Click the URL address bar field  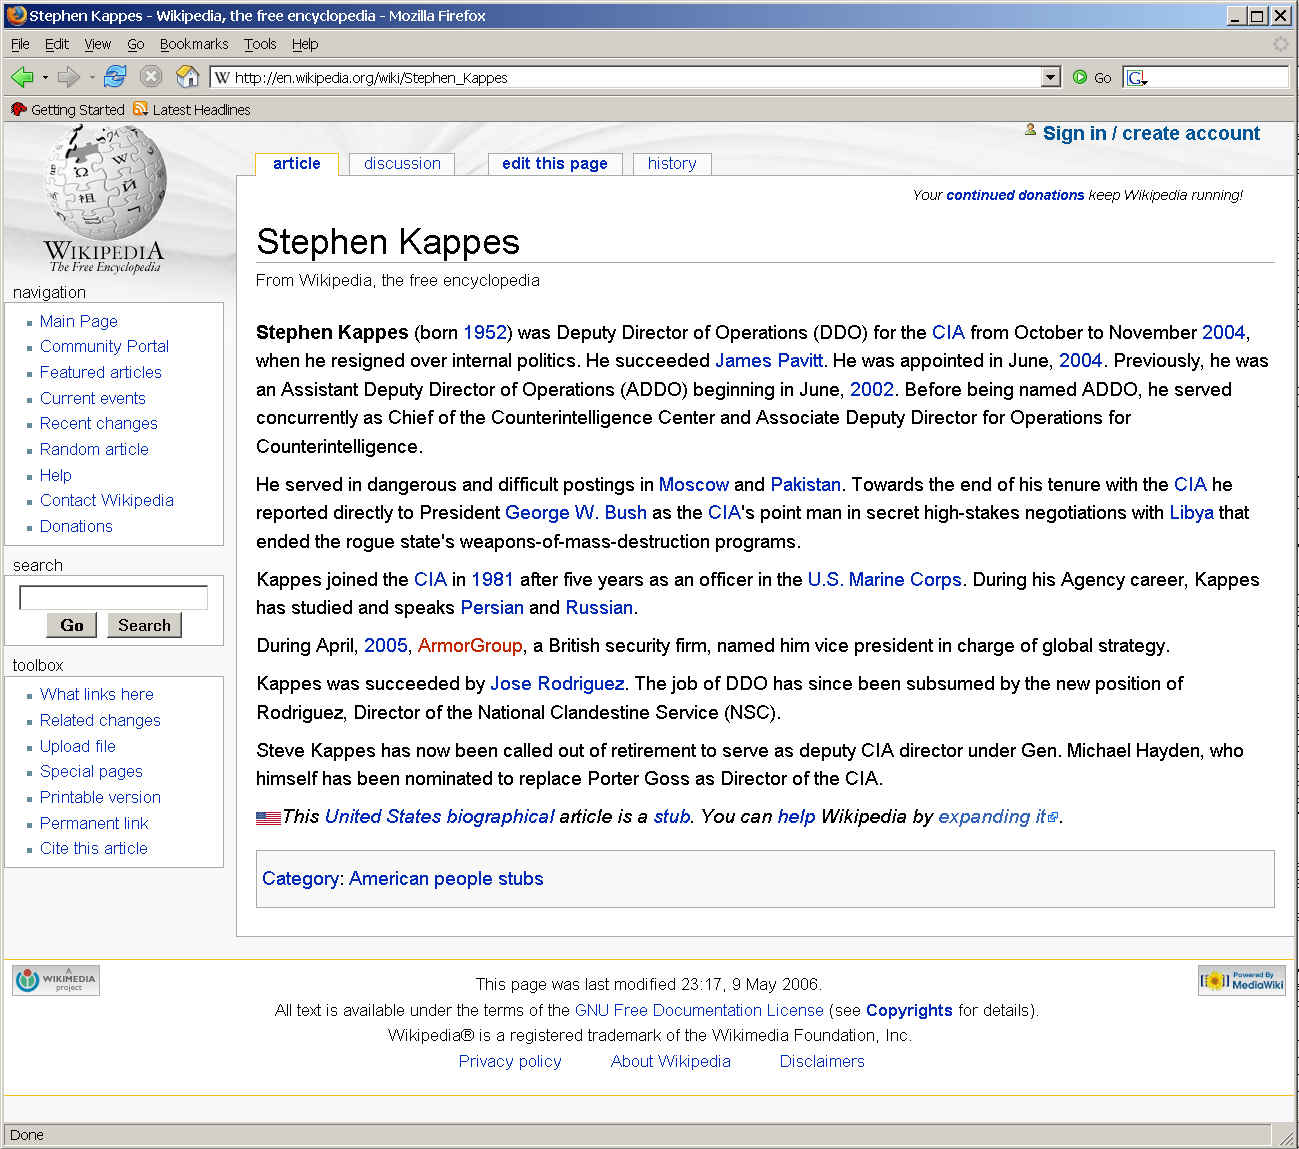[630, 77]
